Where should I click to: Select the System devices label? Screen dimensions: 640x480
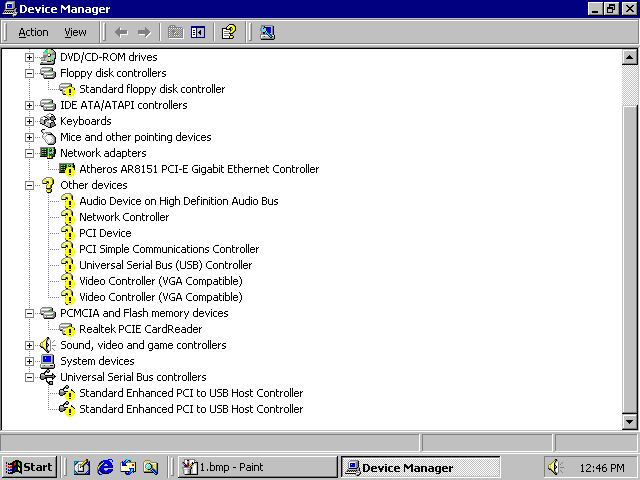click(x=97, y=361)
